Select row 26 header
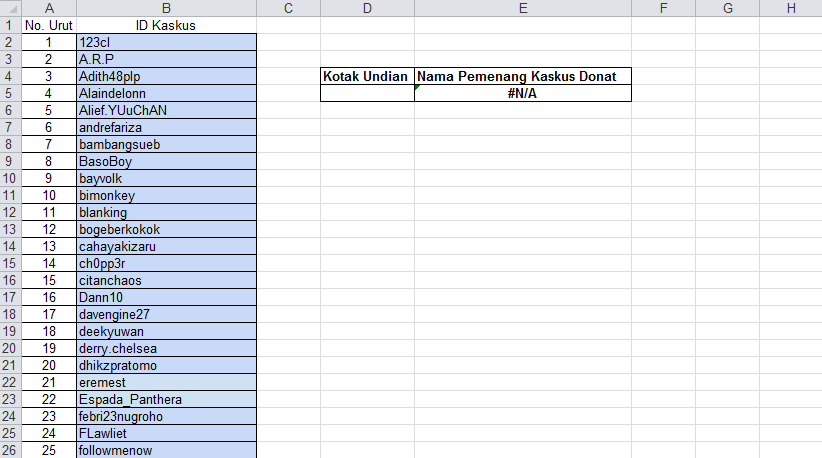This screenshot has height=458, width=822. [x=10, y=450]
